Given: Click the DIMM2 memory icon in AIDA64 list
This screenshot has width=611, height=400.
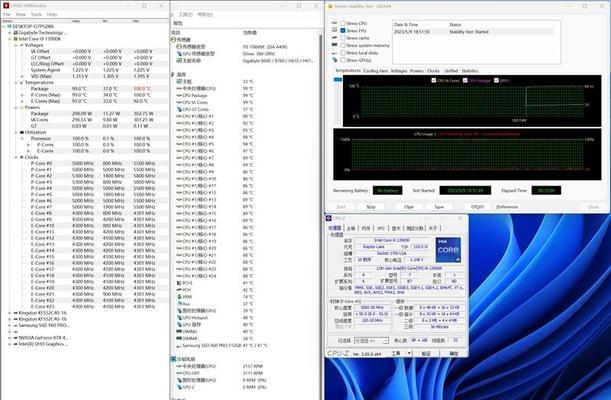Looking at the screenshot, I should click(179, 331).
